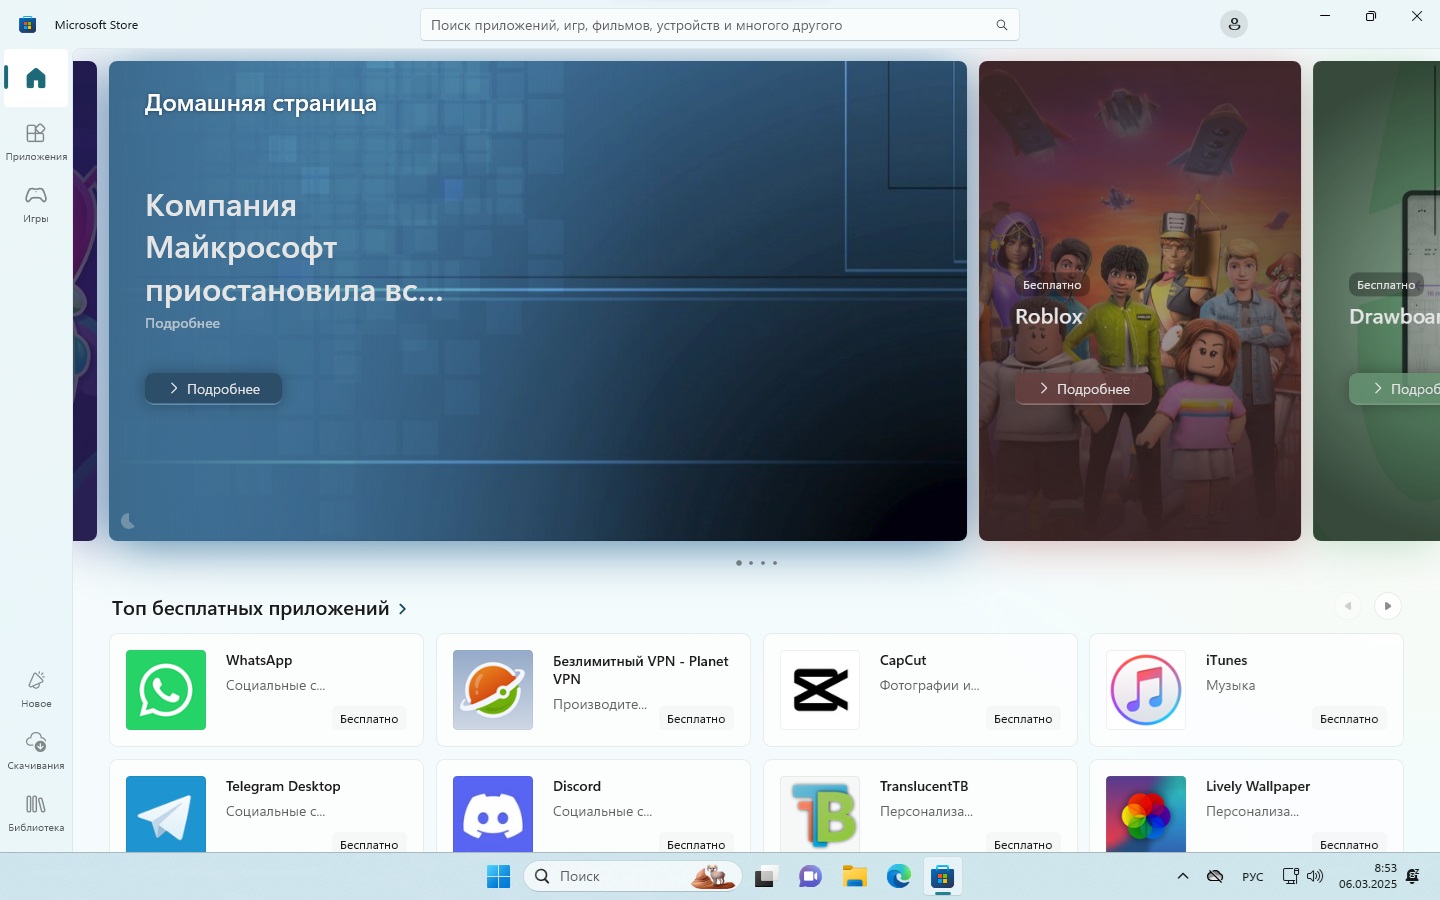1440x900 pixels.
Task: Click the Microsoft Store taskbar icon
Action: click(942, 877)
